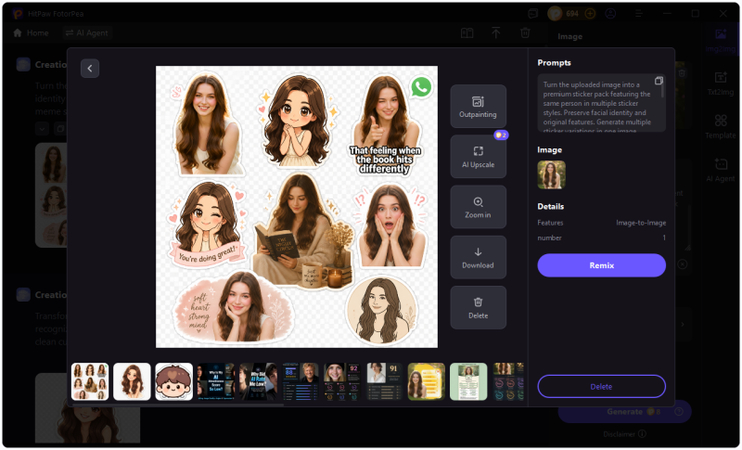
Task: Click the main sticker pack preview image
Action: pyautogui.click(x=297, y=207)
